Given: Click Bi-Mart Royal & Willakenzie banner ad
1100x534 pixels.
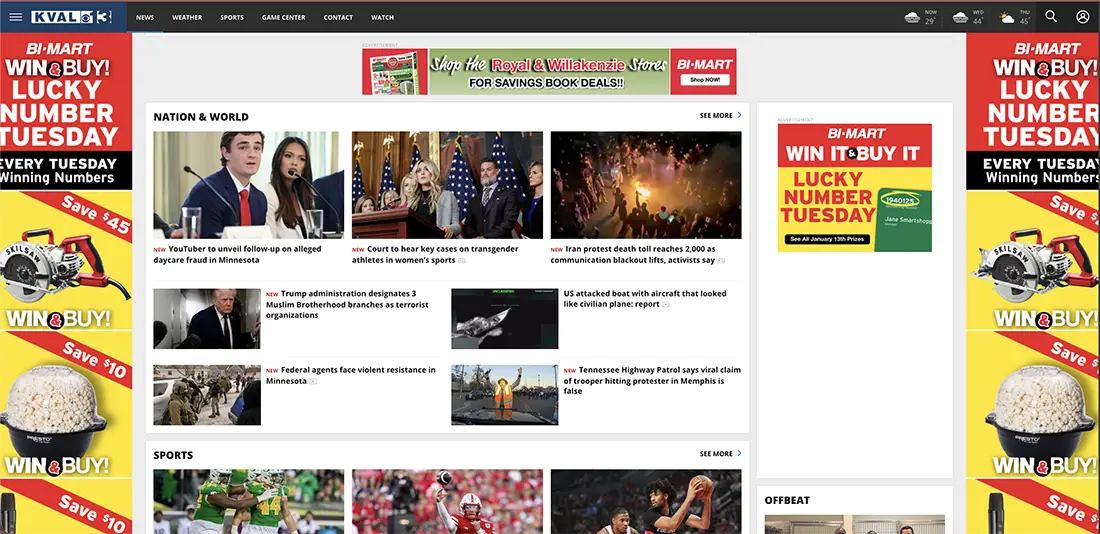Looking at the screenshot, I should 549,72.
